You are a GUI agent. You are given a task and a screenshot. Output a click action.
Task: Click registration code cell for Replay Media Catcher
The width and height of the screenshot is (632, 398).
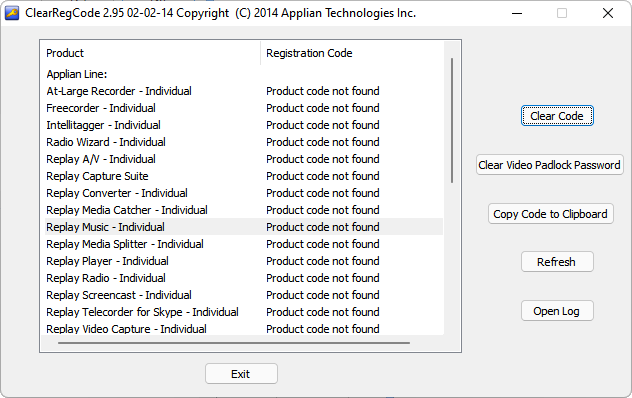[x=323, y=210]
